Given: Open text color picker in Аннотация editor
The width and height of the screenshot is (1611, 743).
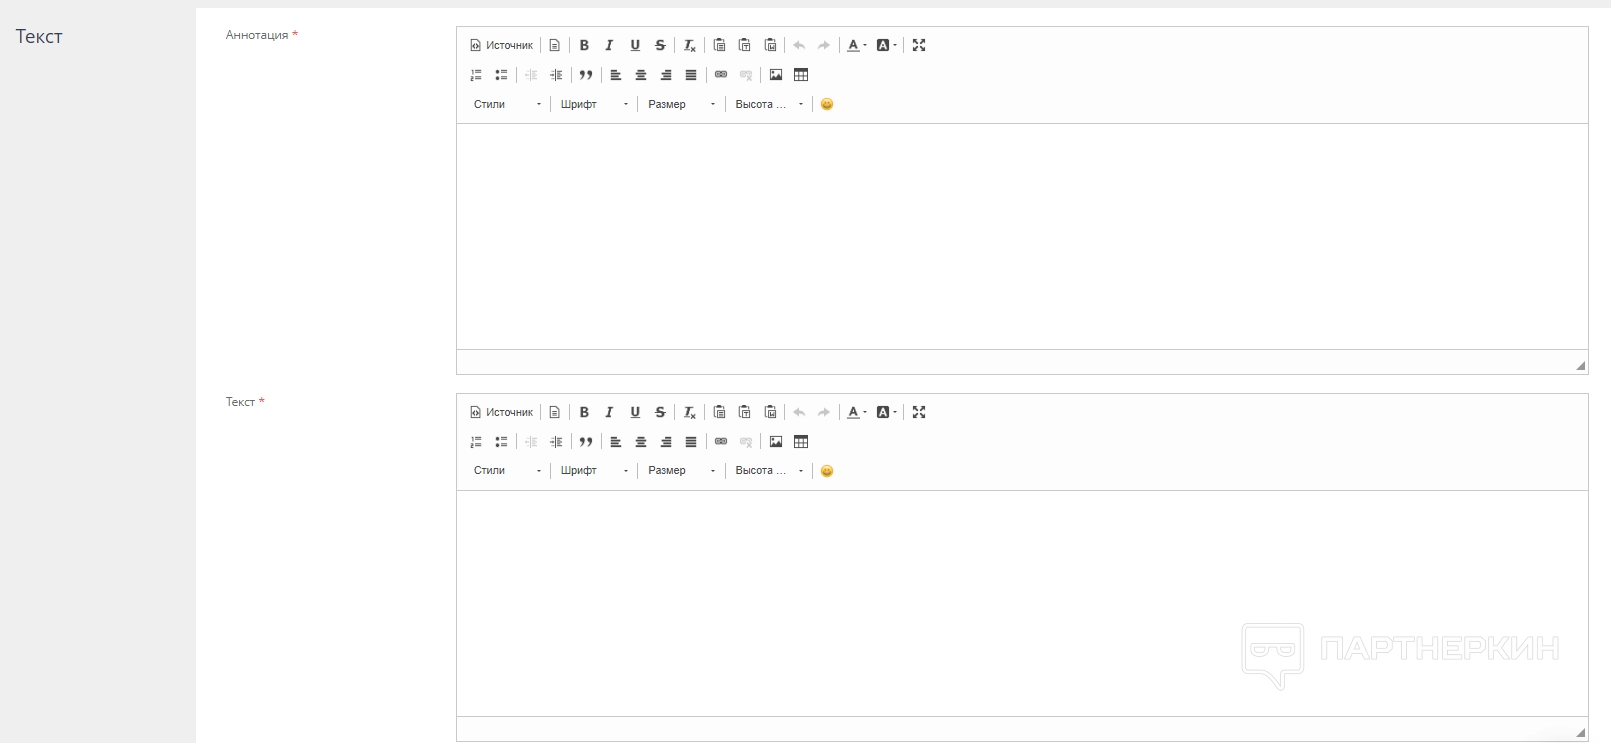Looking at the screenshot, I should pyautogui.click(x=857, y=45).
